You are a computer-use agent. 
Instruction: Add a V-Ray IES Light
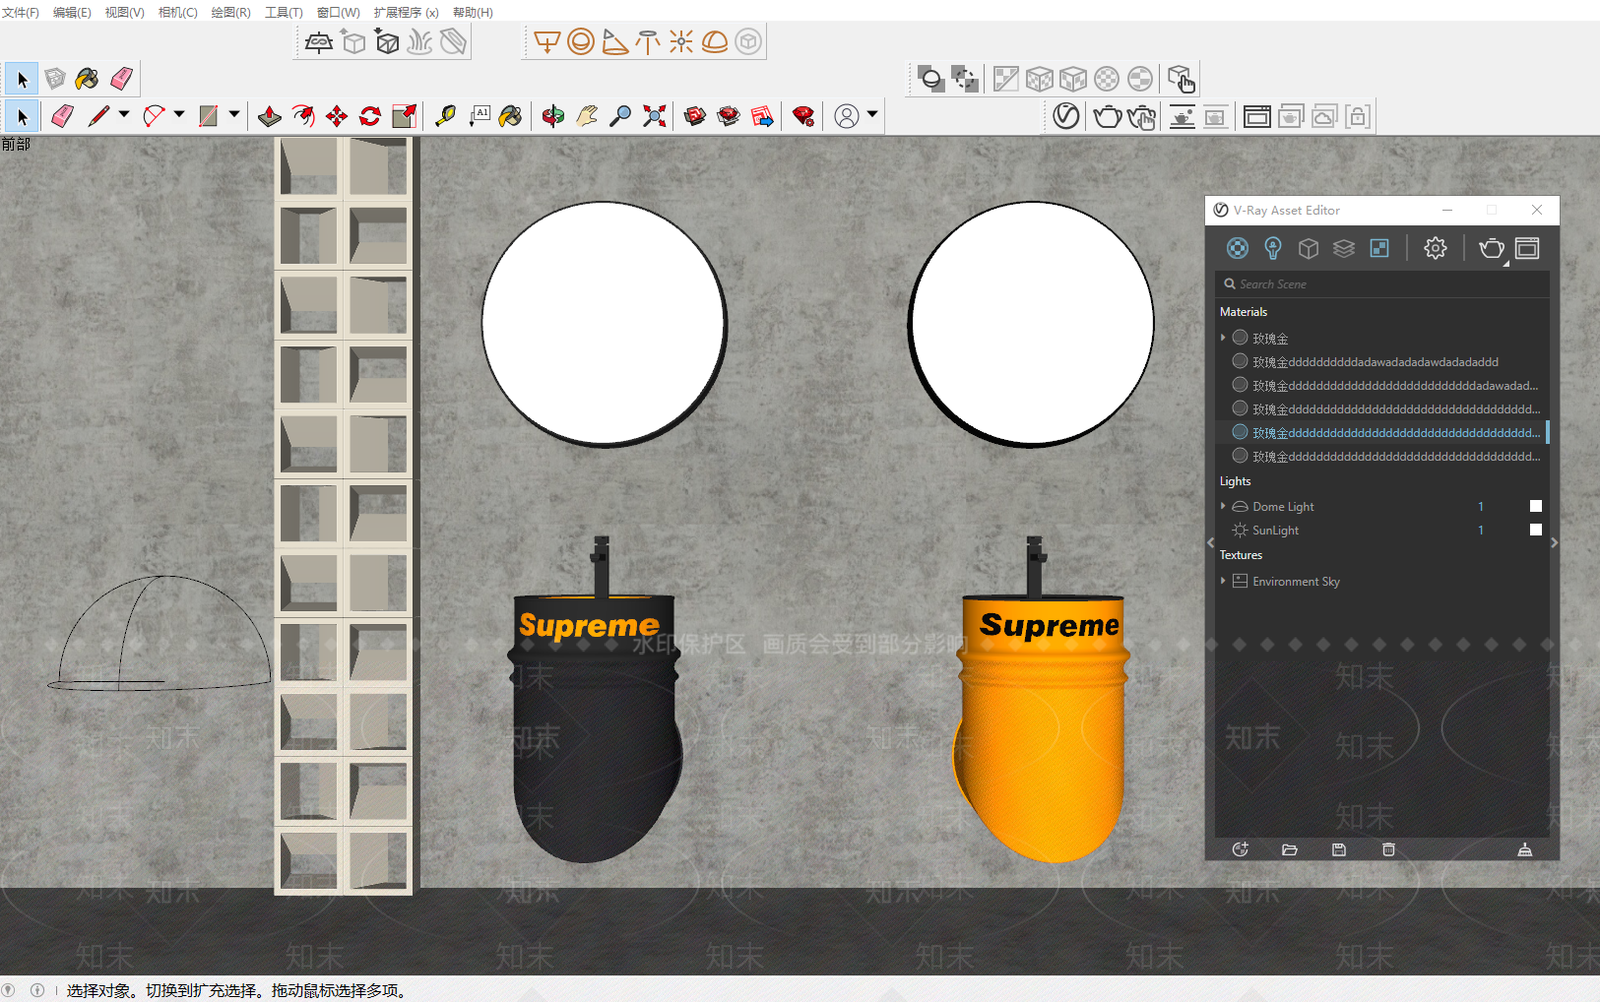coord(648,42)
